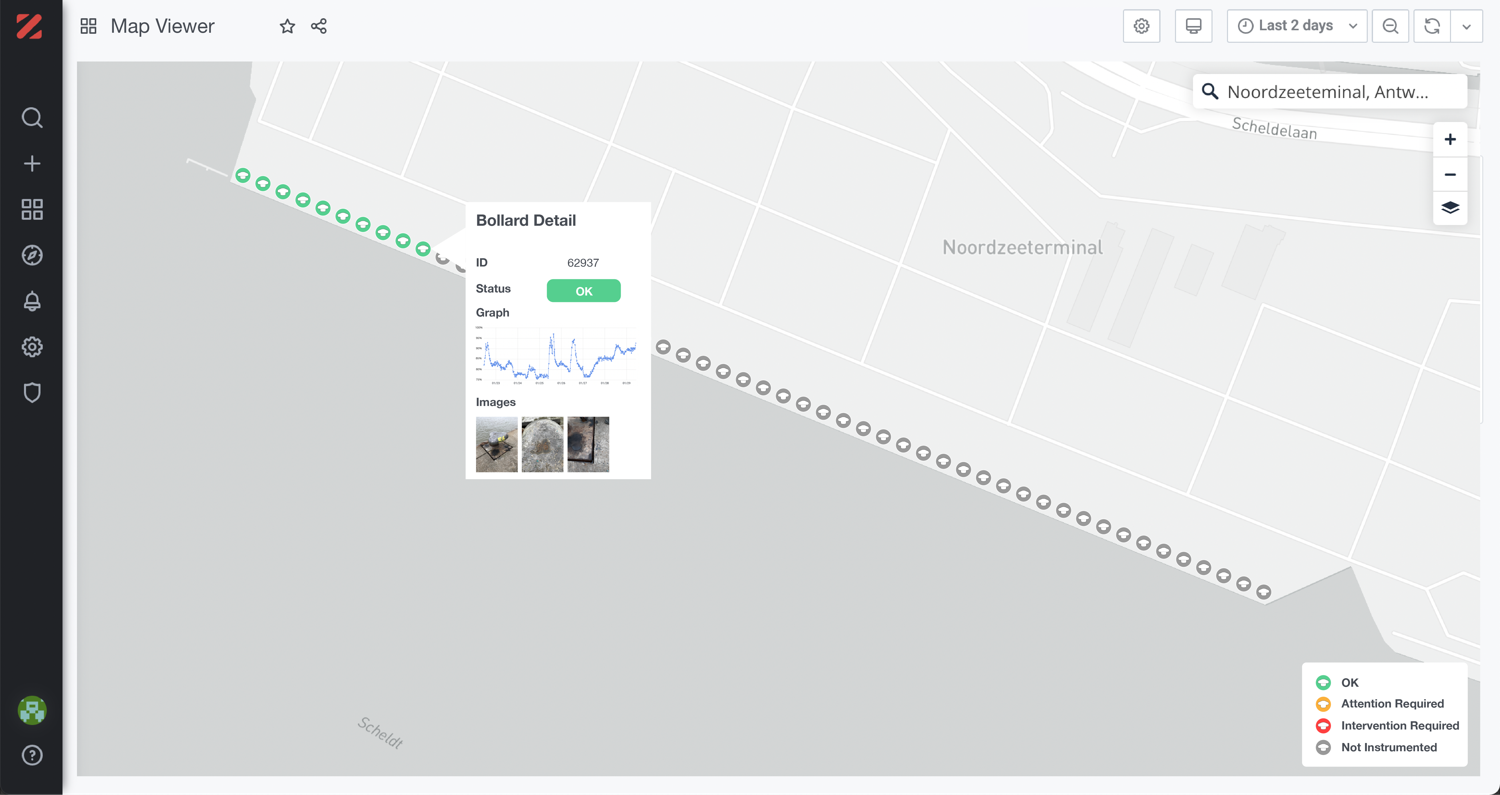Viewport: 1500px width, 795px height.
Task: Click the green OK legend swatch
Action: tap(1323, 683)
